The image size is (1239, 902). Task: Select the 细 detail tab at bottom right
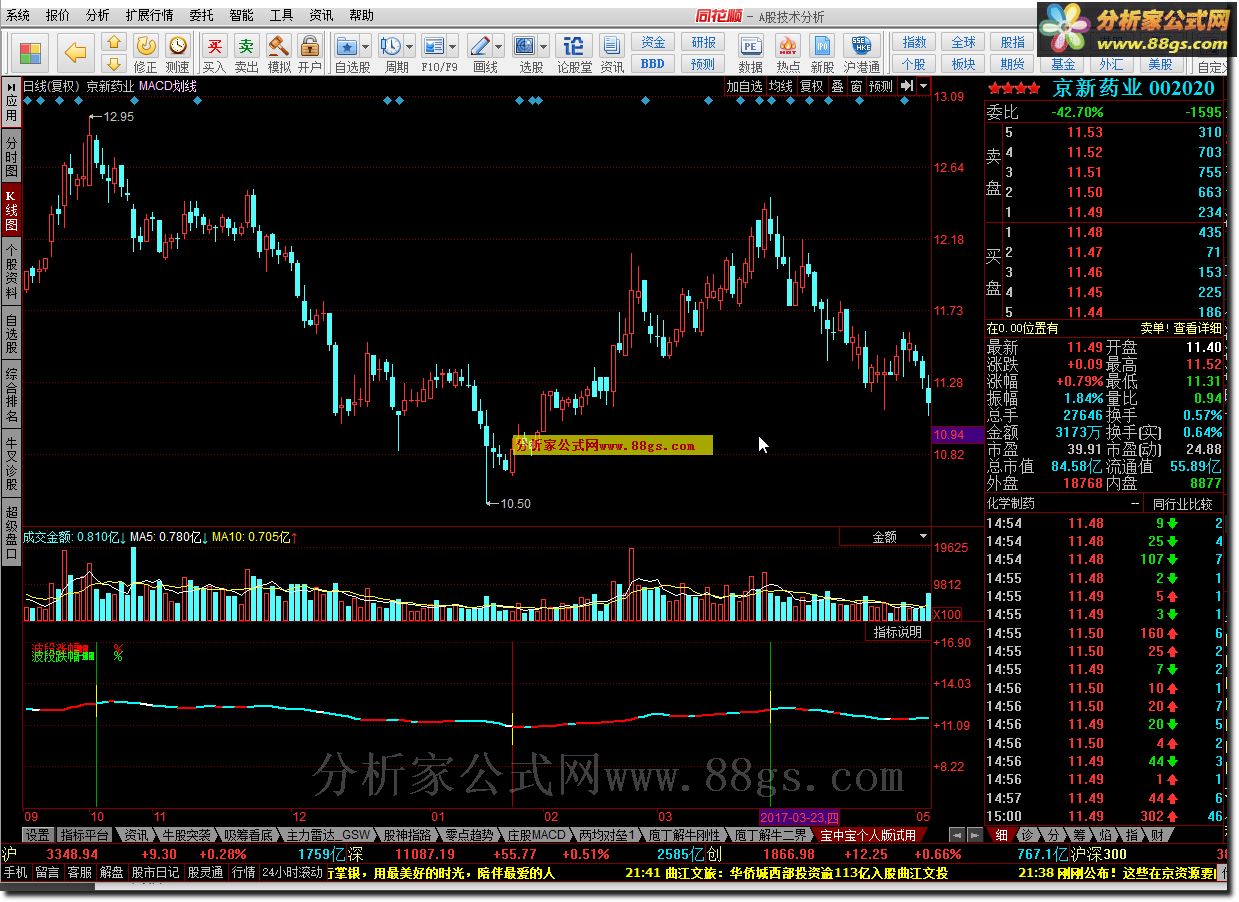pos(1002,834)
